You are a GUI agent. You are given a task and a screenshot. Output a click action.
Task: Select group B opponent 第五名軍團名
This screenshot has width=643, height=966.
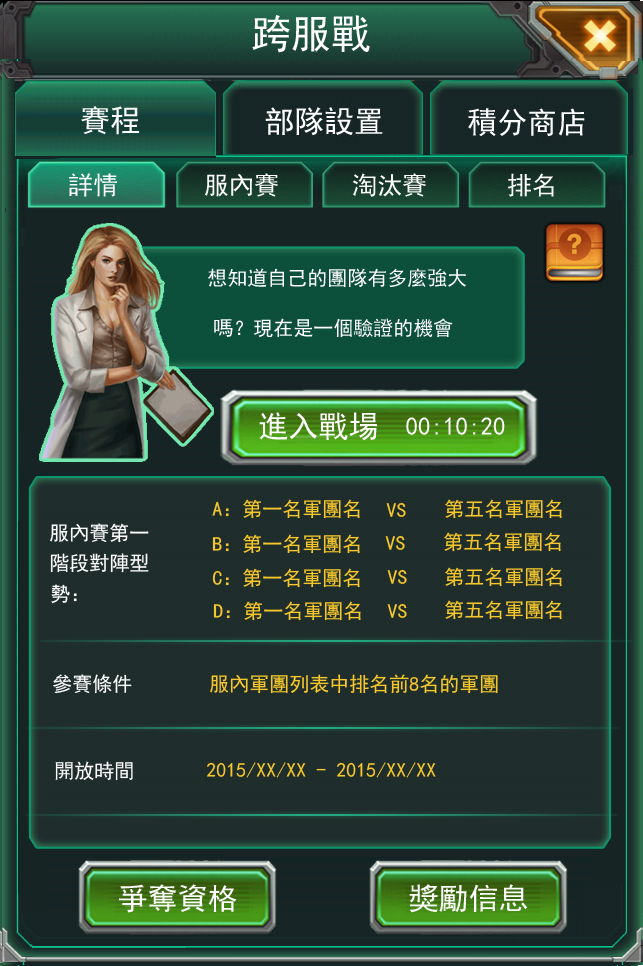point(503,542)
